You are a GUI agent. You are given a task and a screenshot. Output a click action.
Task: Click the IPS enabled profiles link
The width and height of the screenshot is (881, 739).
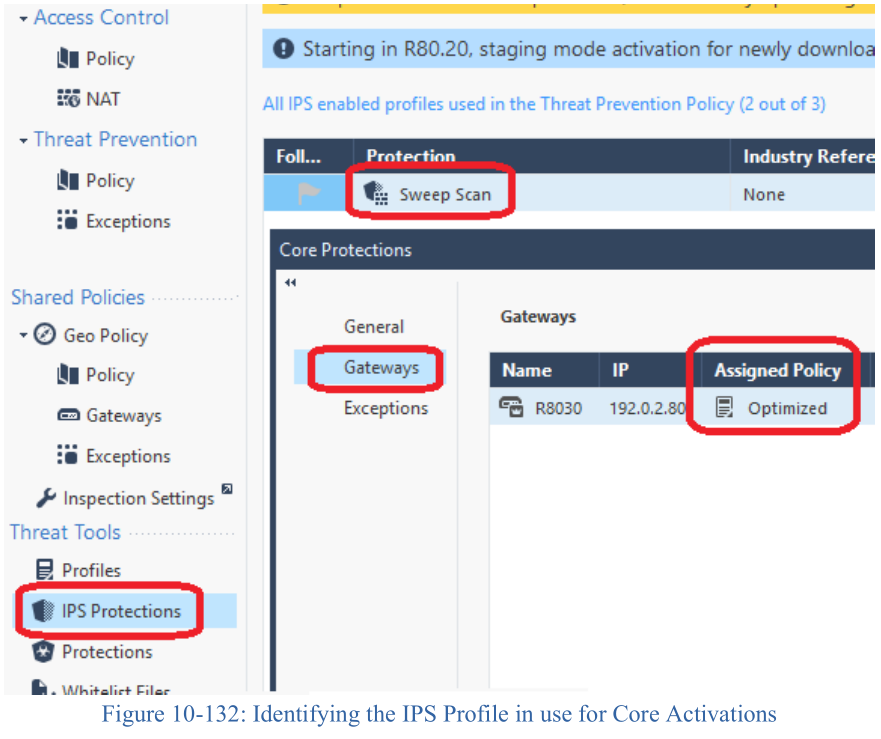544,104
